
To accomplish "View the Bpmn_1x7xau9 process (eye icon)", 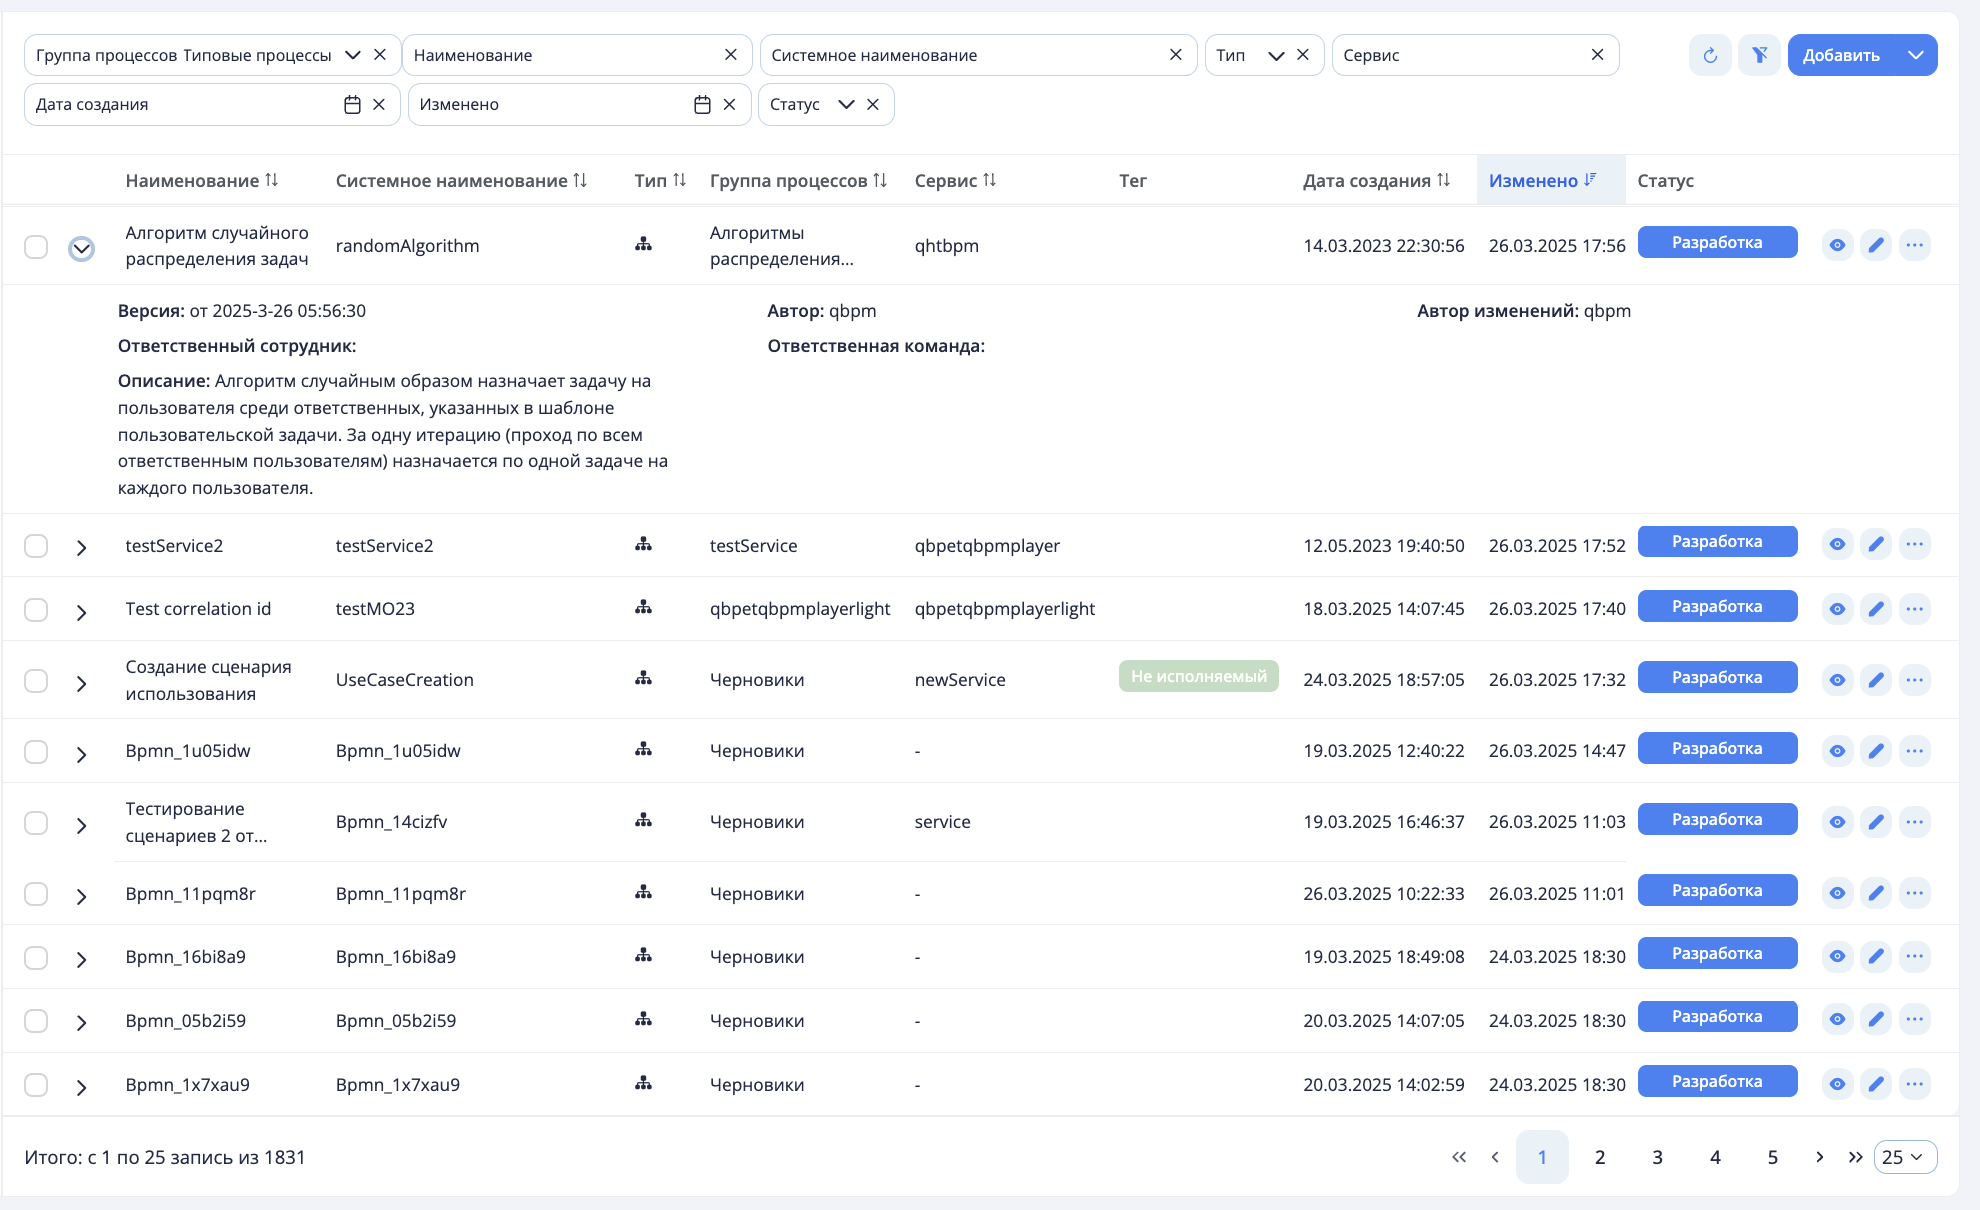I will pos(1837,1084).
